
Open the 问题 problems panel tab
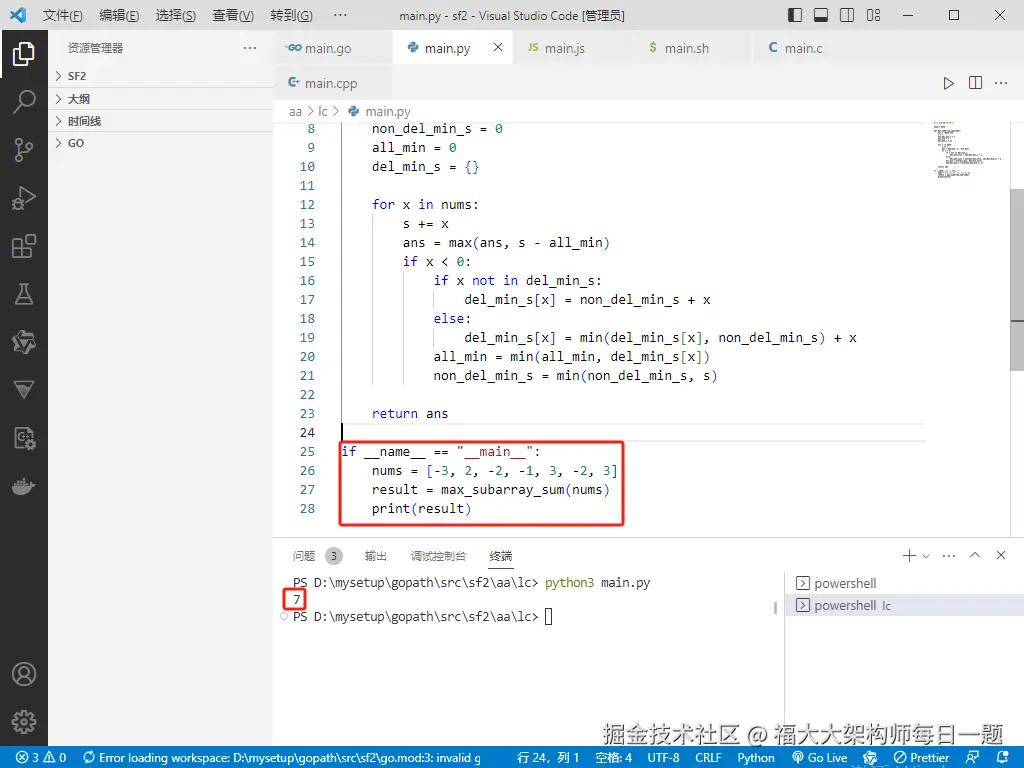pyautogui.click(x=304, y=556)
